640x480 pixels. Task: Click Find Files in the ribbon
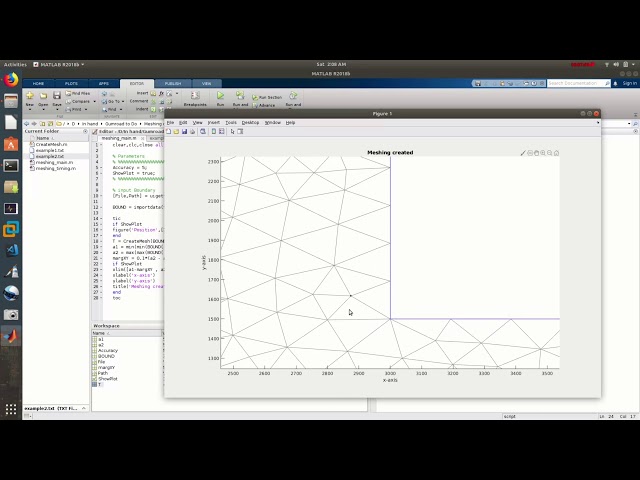(x=78, y=93)
